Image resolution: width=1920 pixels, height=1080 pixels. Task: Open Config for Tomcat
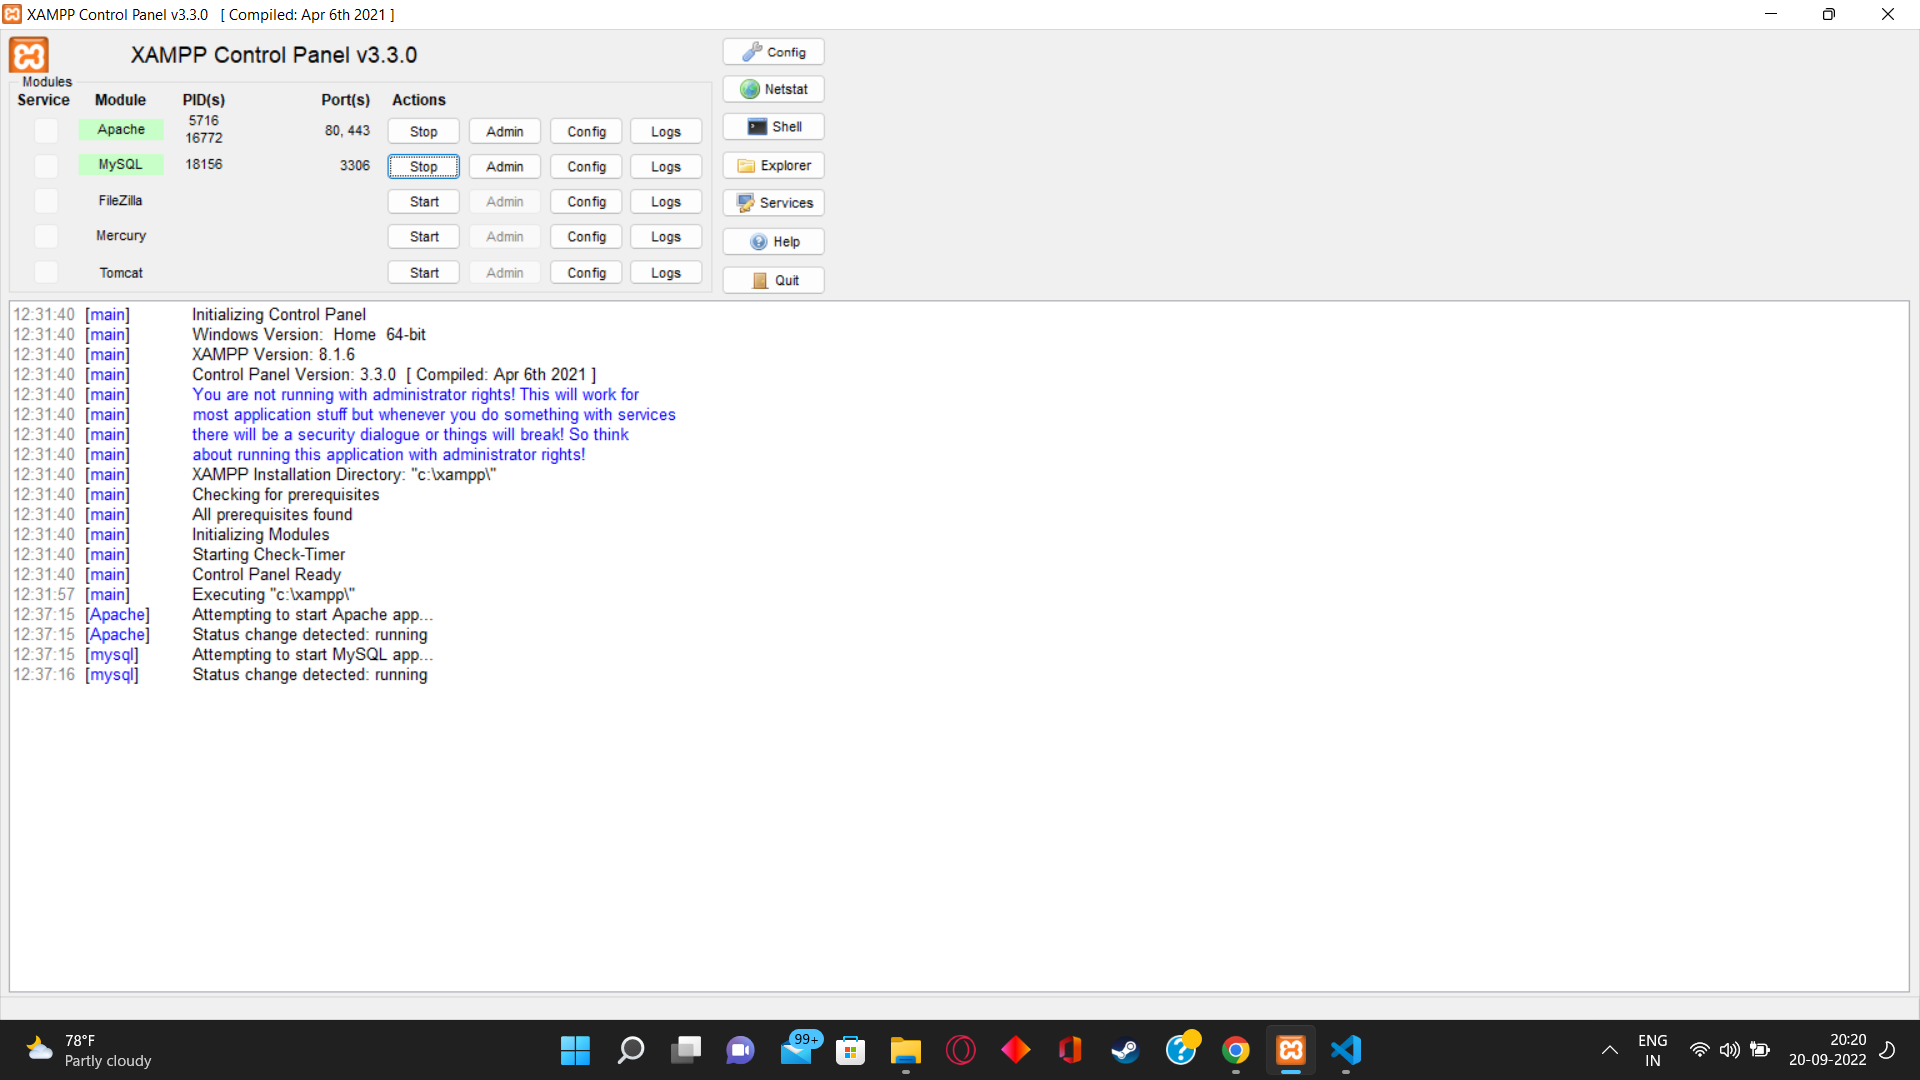586,273
